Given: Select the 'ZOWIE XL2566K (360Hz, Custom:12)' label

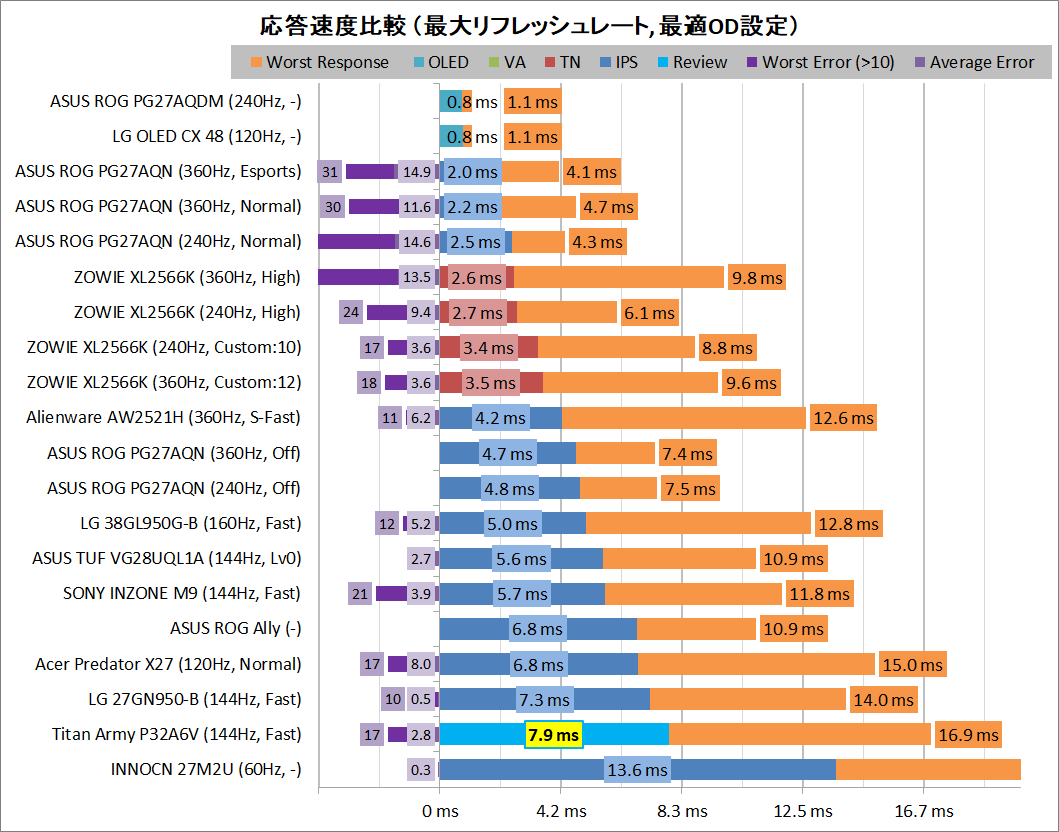Looking at the screenshot, I should [164, 382].
